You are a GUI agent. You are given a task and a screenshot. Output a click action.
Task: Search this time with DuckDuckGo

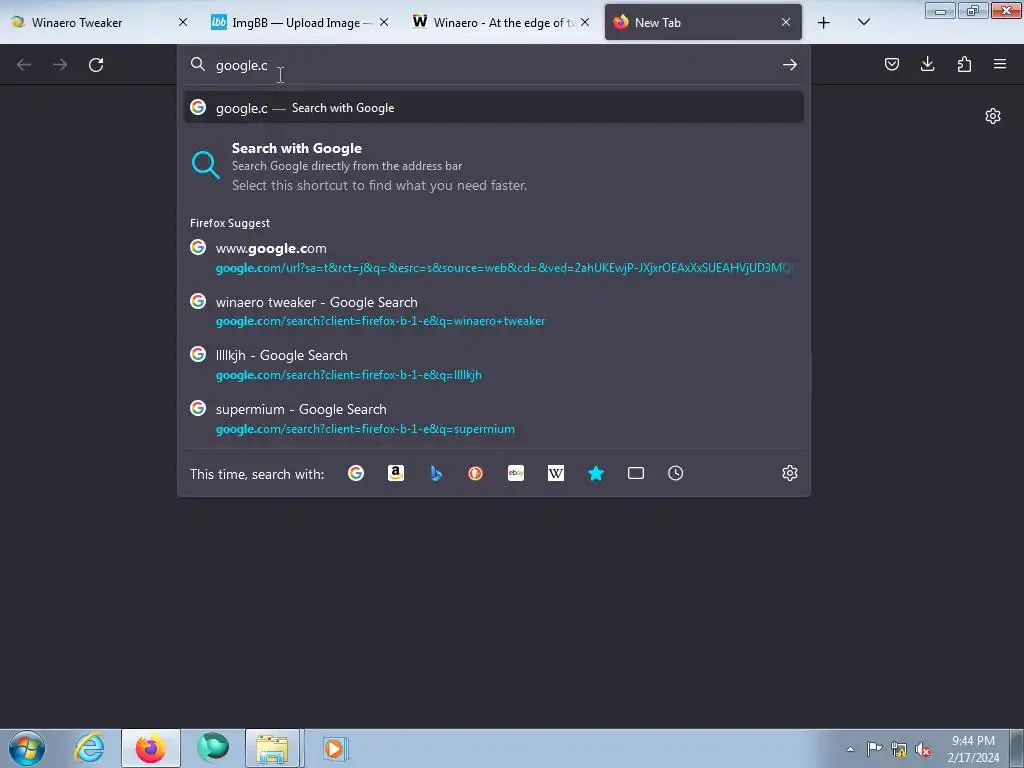coord(475,473)
